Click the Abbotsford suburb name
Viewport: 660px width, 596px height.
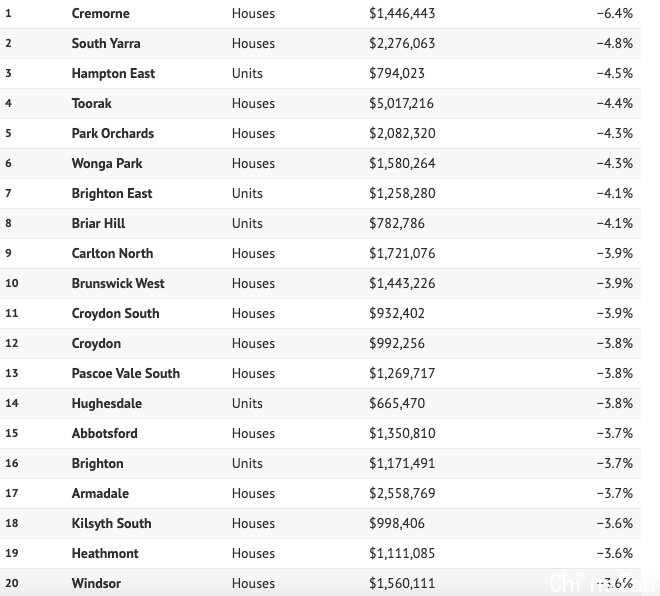[x=104, y=433]
